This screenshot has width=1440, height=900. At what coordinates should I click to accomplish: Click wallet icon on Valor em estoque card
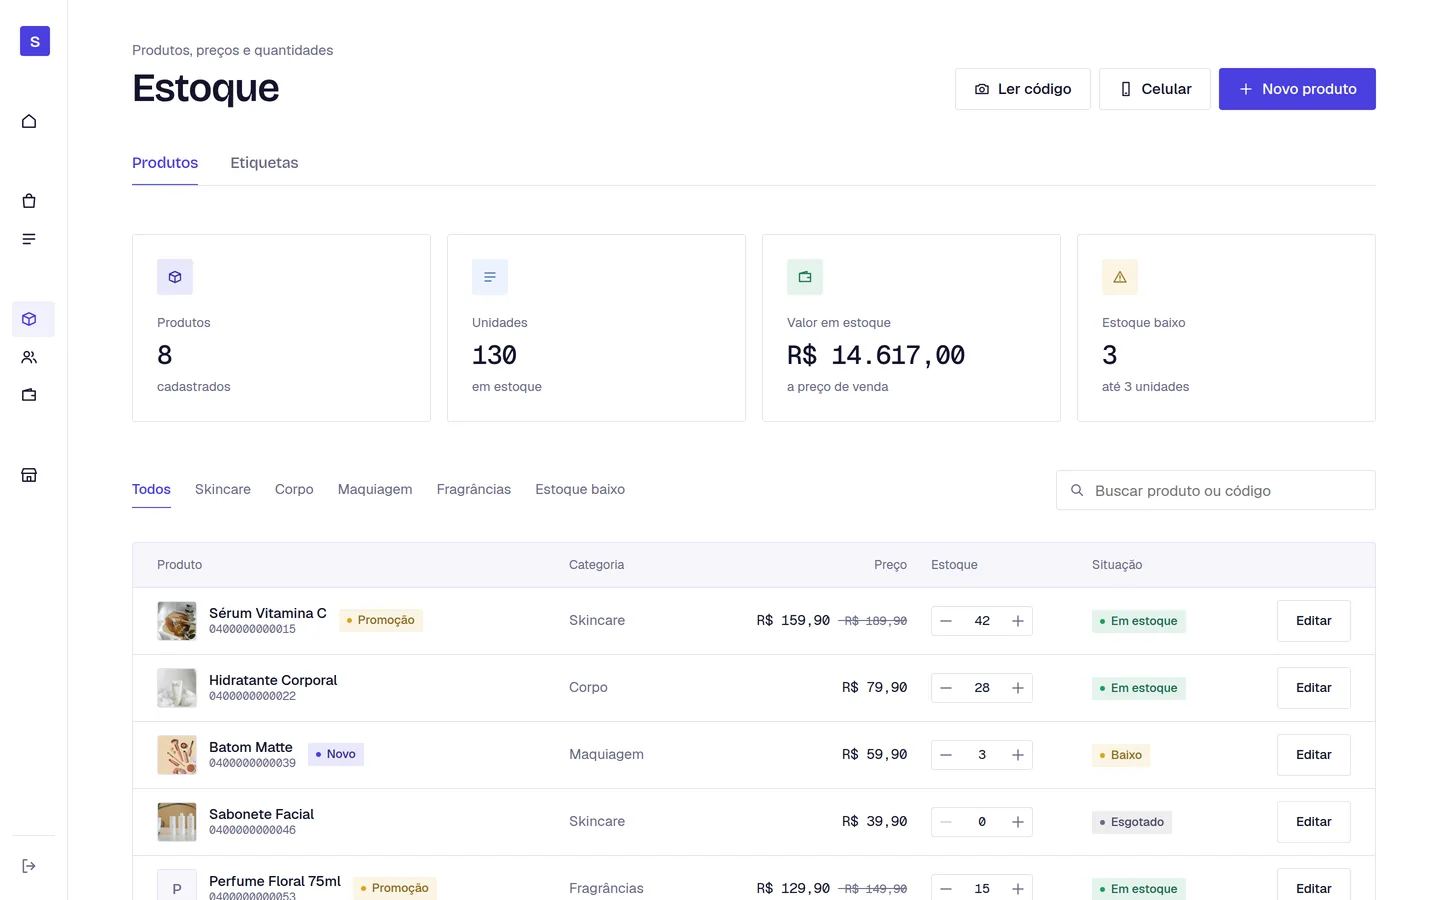[805, 277]
